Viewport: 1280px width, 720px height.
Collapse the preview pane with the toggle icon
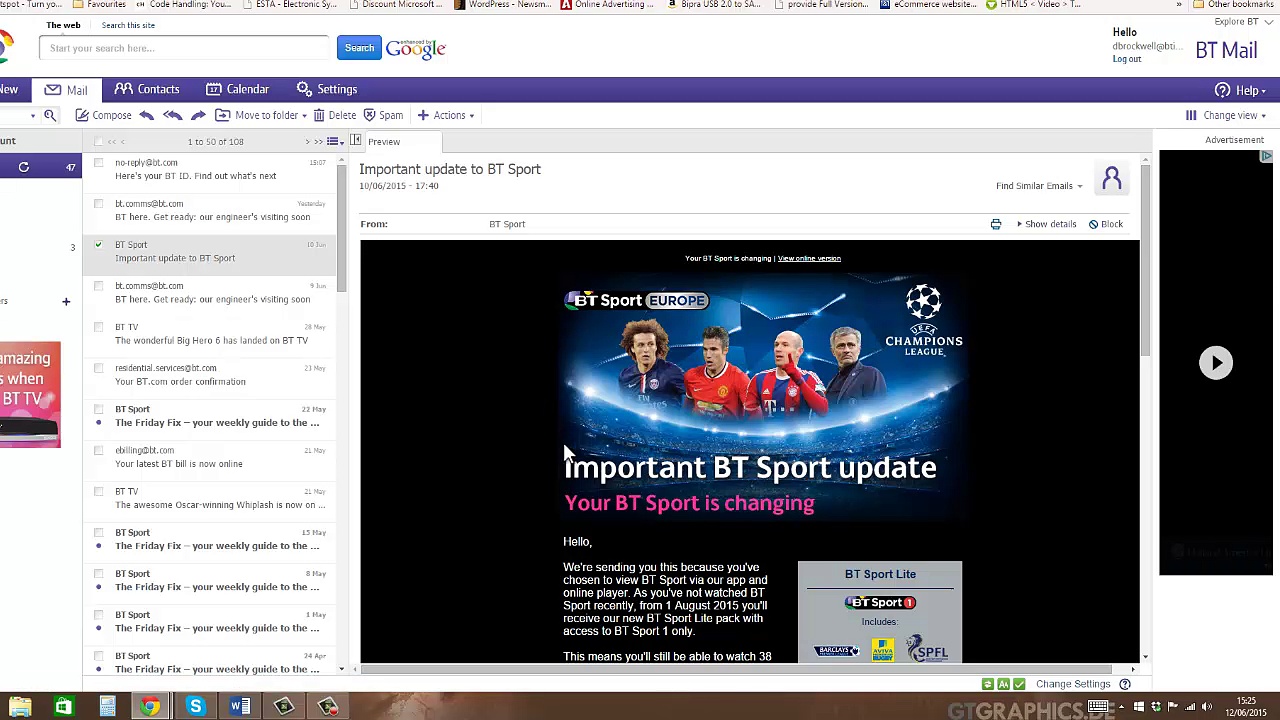tap(355, 141)
